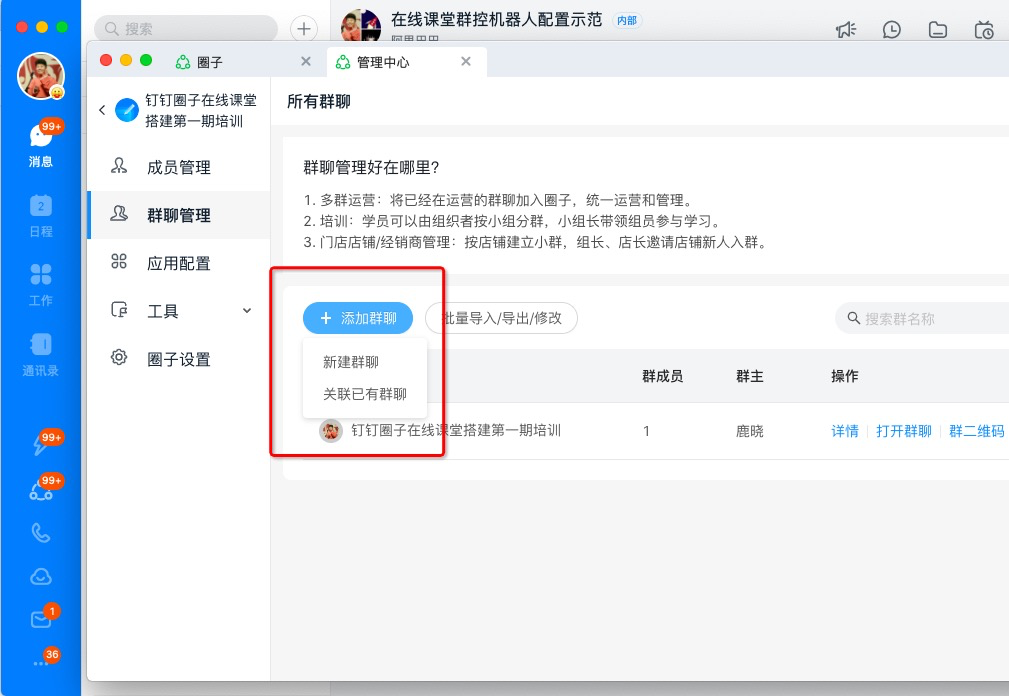Close the 圈子 tab
Viewport: 1009px width, 696px height.
tap(306, 61)
